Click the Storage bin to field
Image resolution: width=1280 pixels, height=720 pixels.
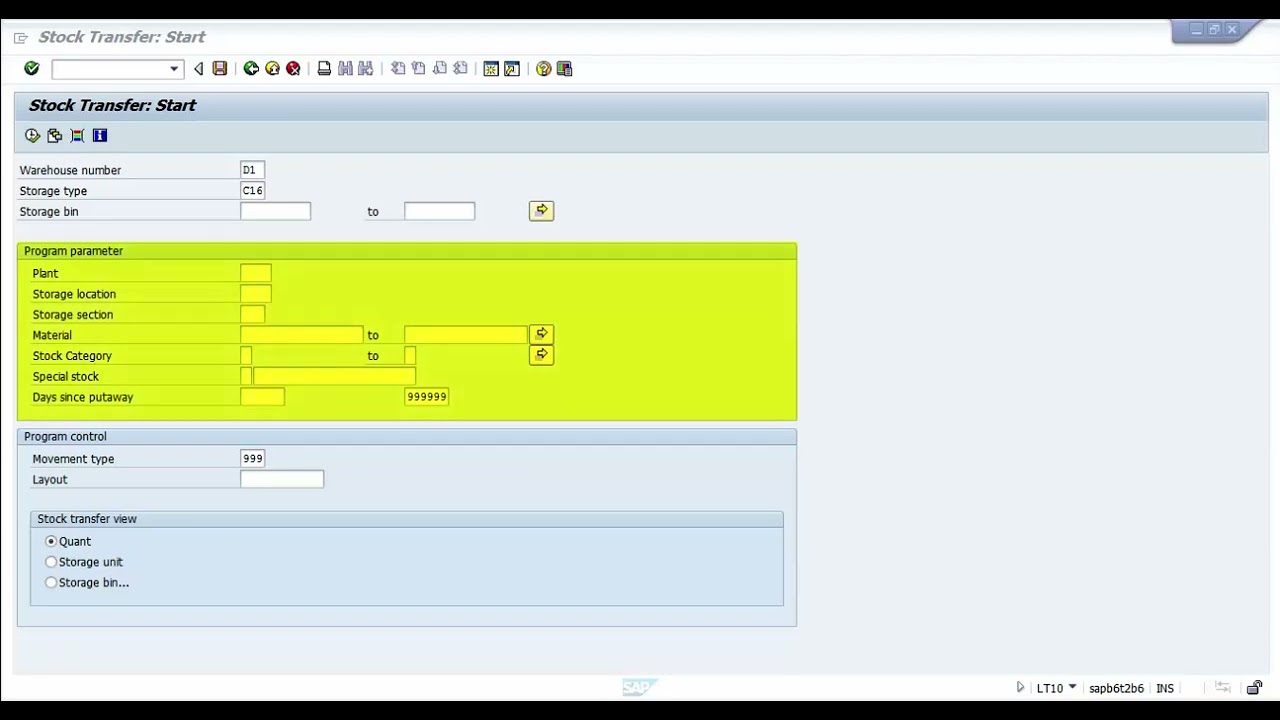pos(439,211)
